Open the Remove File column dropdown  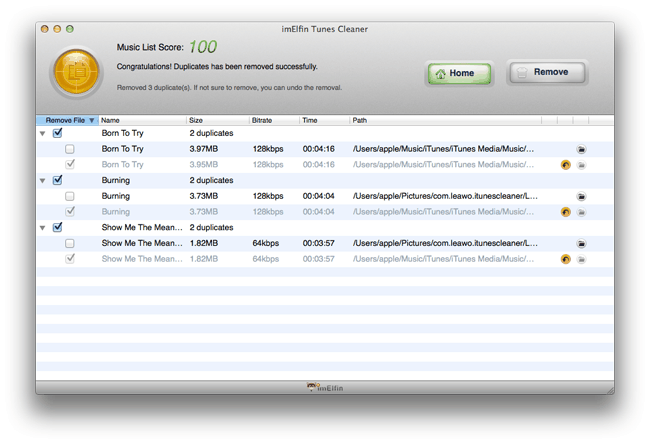[x=92, y=121]
